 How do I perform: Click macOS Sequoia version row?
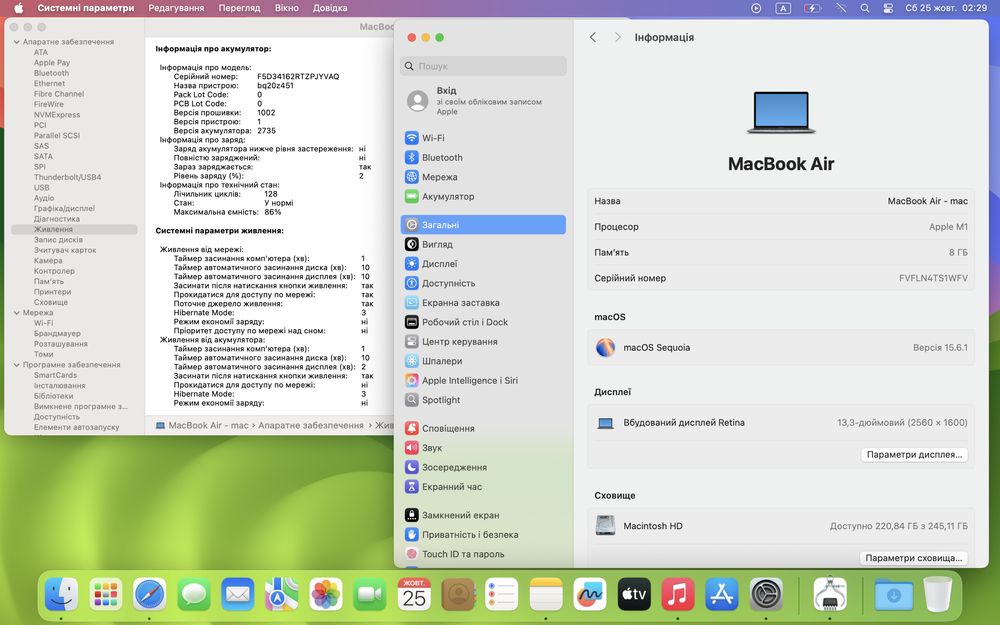(781, 348)
